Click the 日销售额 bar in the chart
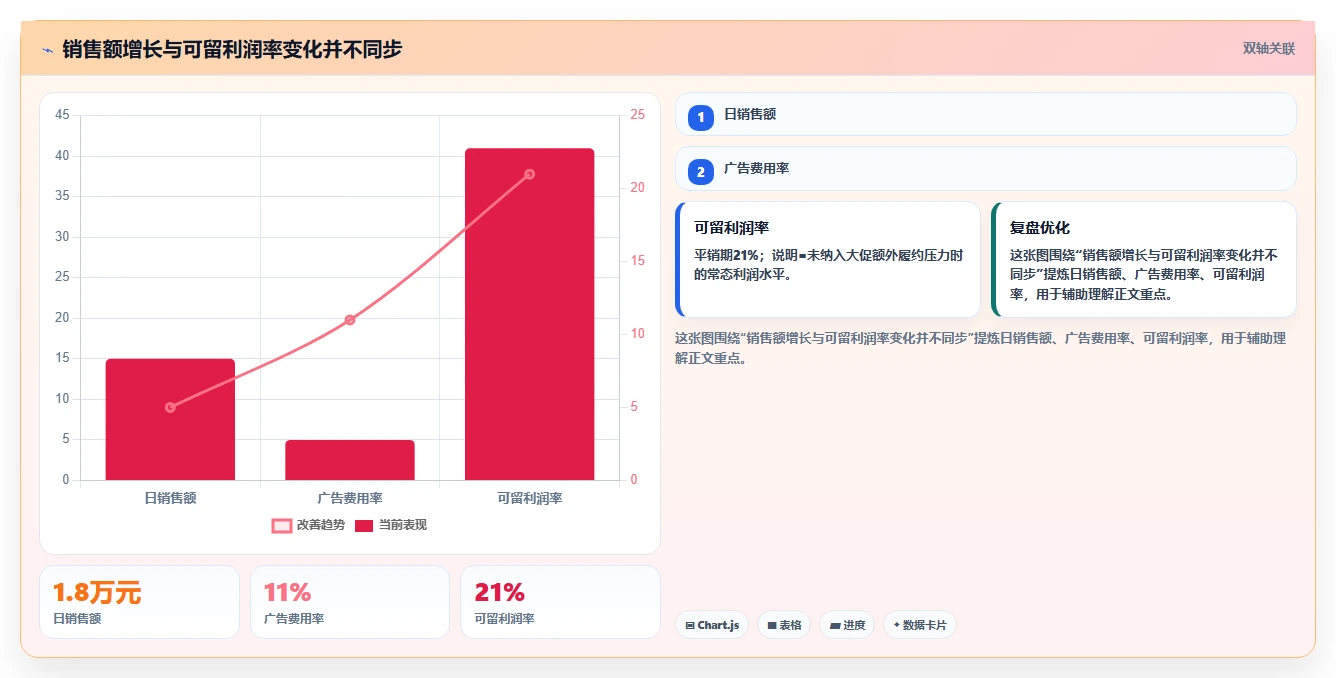 pyautogui.click(x=170, y=419)
